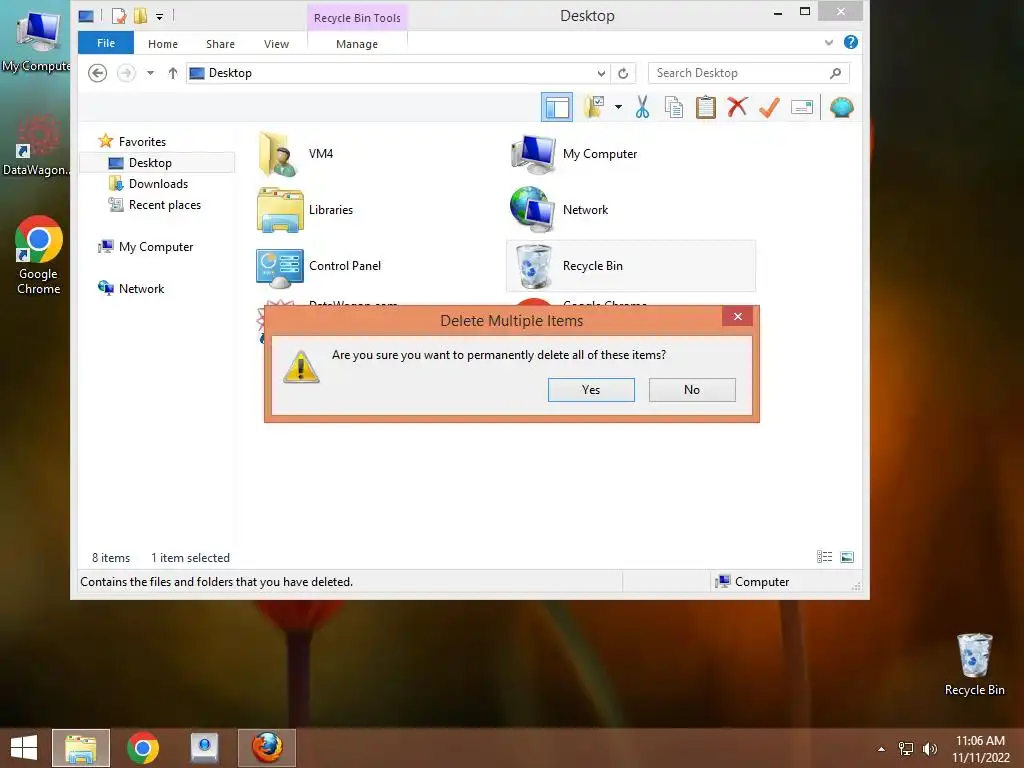
Task: Go back with the back arrow
Action: [x=97, y=73]
